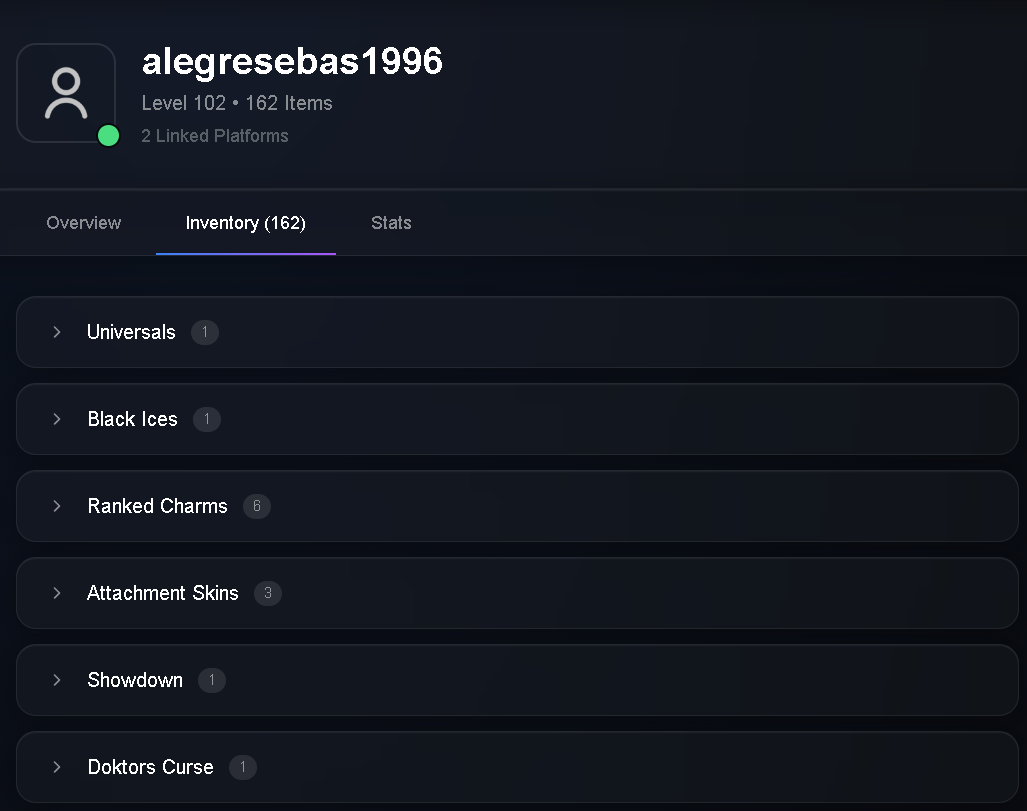Image resolution: width=1027 pixels, height=811 pixels.
Task: Expand the Showdown category chevron
Action: [57, 680]
